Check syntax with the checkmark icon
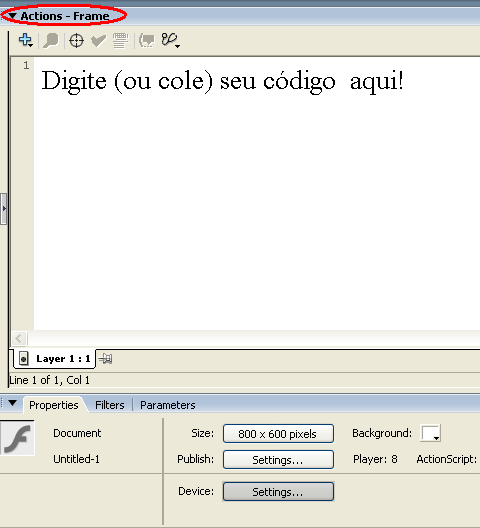 [99, 41]
